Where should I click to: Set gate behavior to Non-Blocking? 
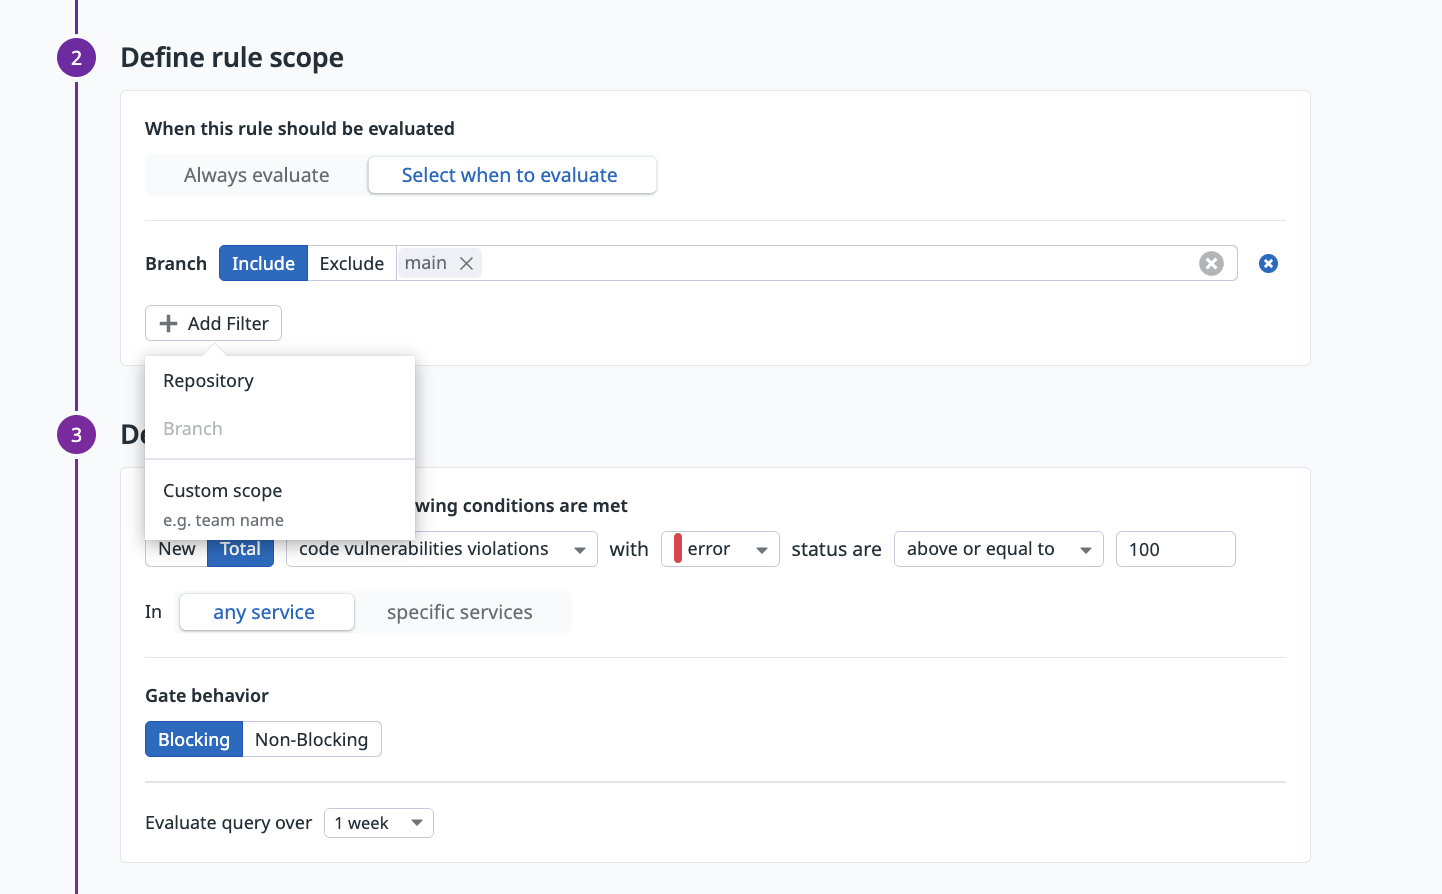(x=311, y=740)
